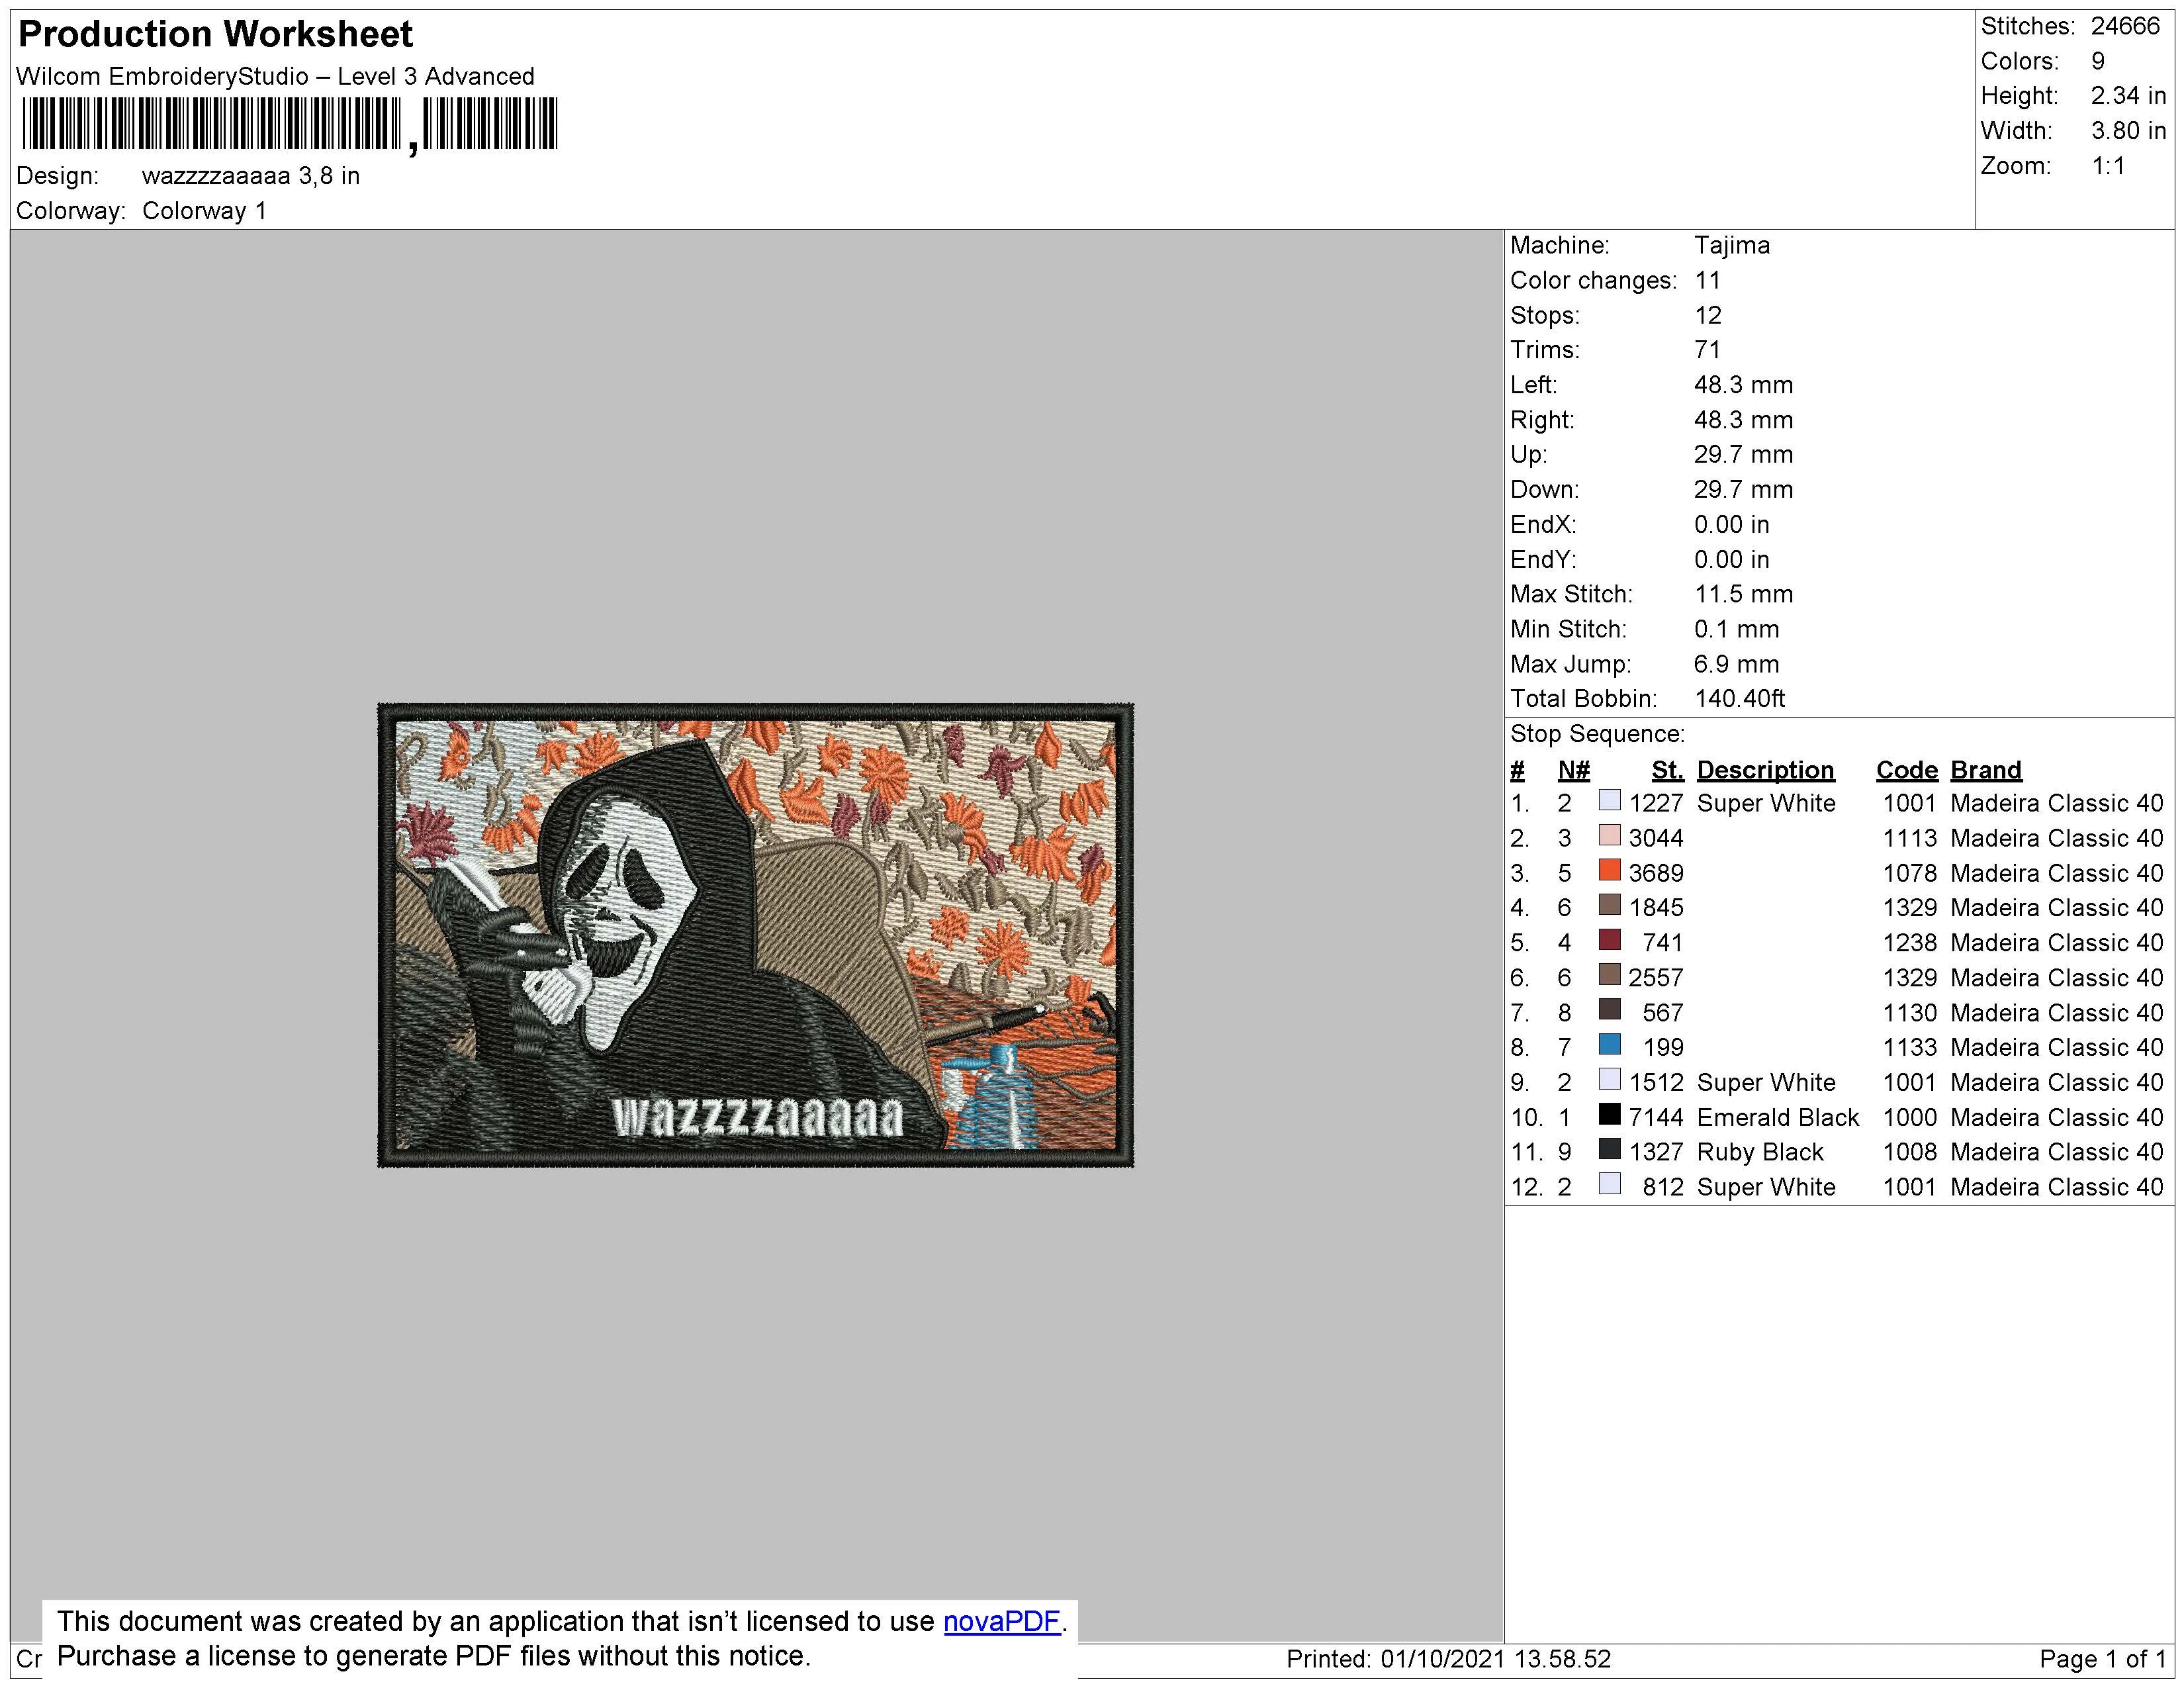This screenshot has height=1688, width=2184.
Task: Click the design name 'wazzzzaaaaa 3,8 in'
Action: [x=251, y=176]
